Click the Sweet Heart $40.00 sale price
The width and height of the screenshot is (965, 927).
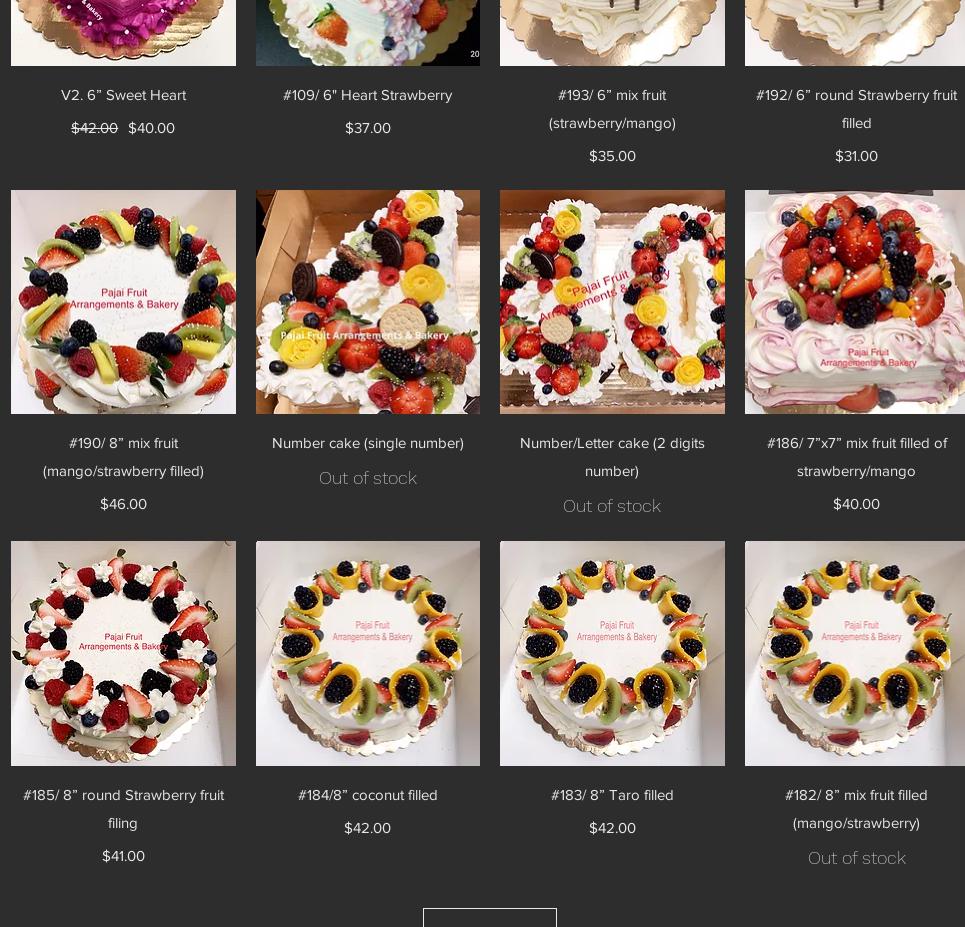pyautogui.click(x=151, y=128)
